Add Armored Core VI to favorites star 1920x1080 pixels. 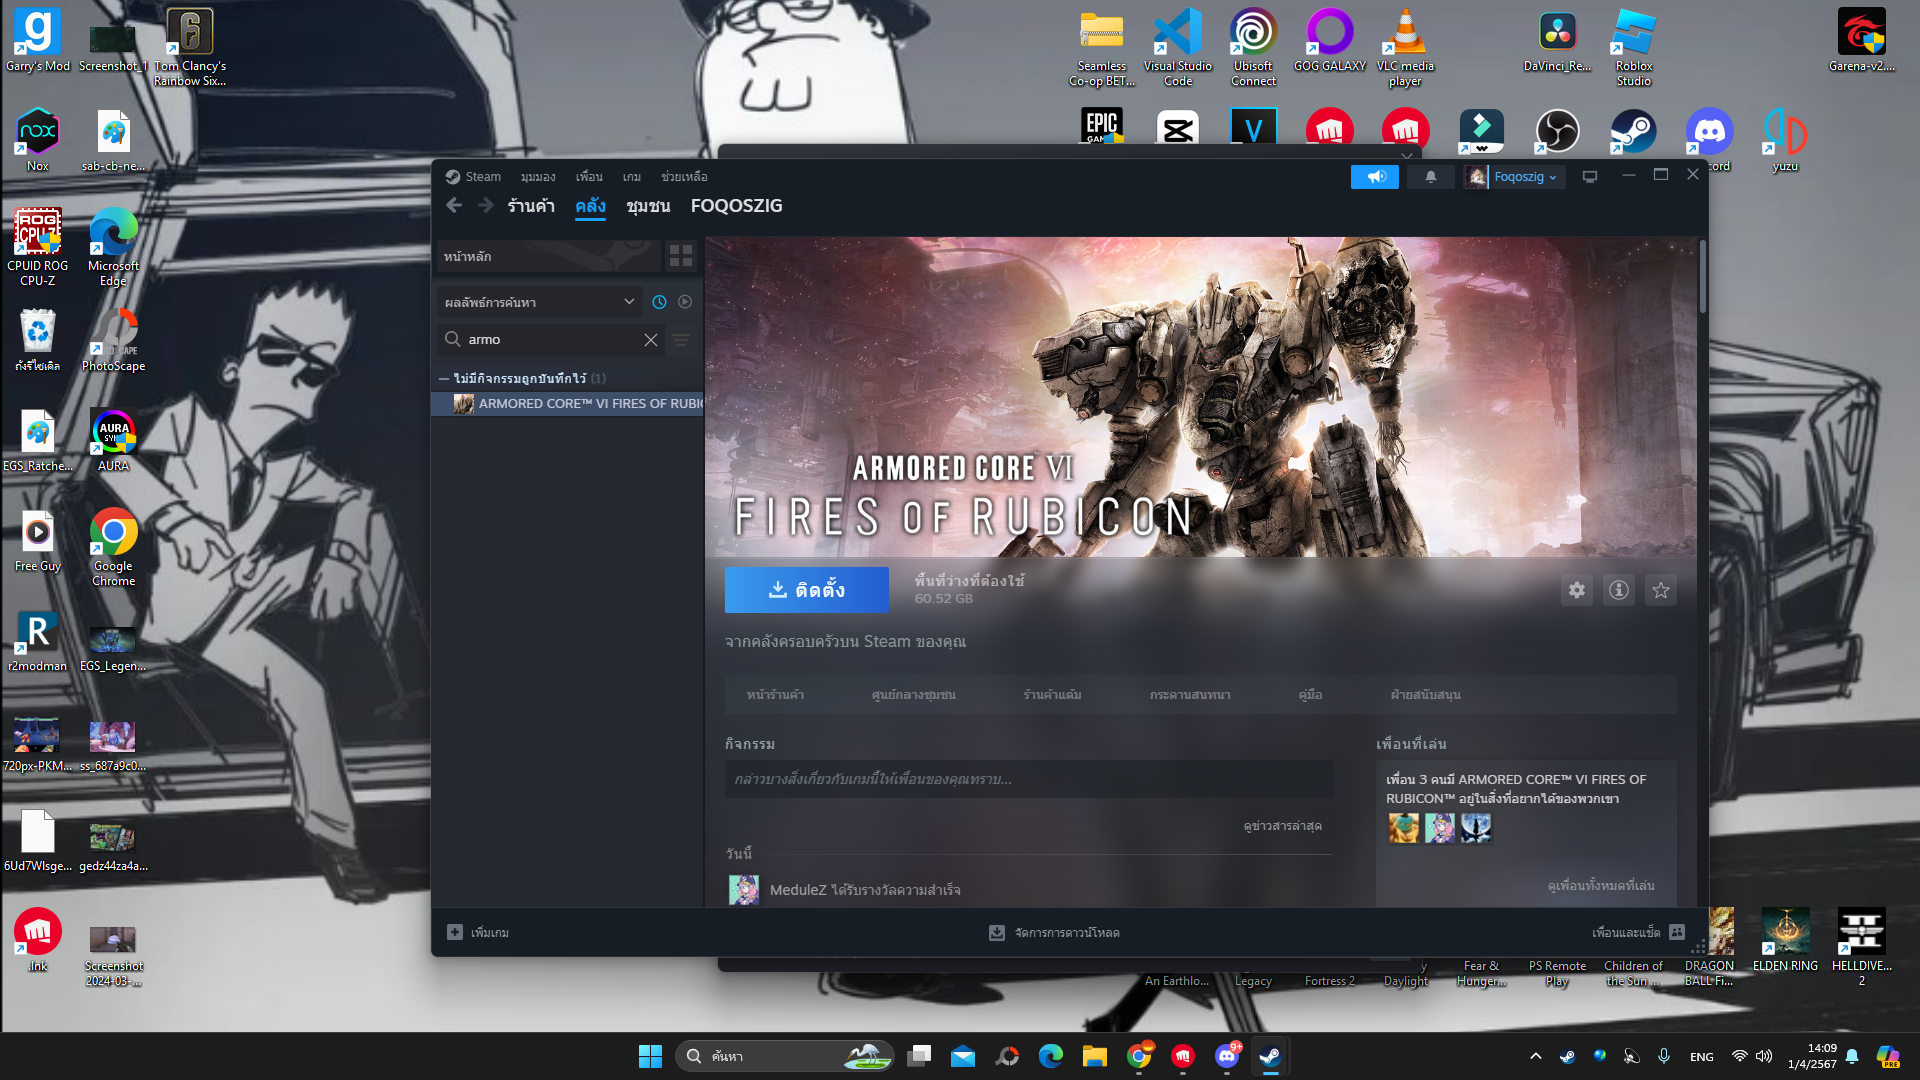tap(1661, 590)
